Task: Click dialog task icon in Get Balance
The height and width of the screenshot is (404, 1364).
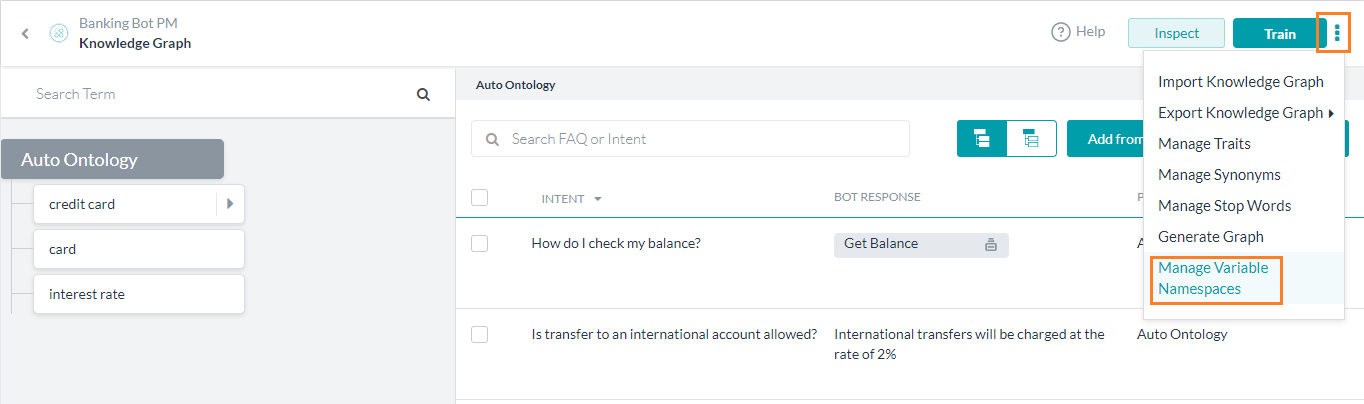Action: coord(991,244)
